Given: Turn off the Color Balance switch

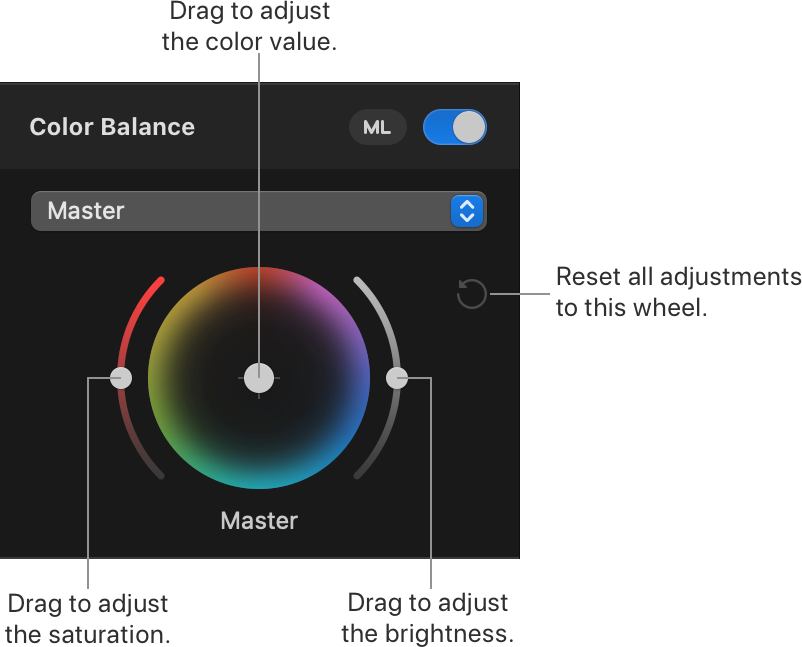Looking at the screenshot, I should 454,127.
